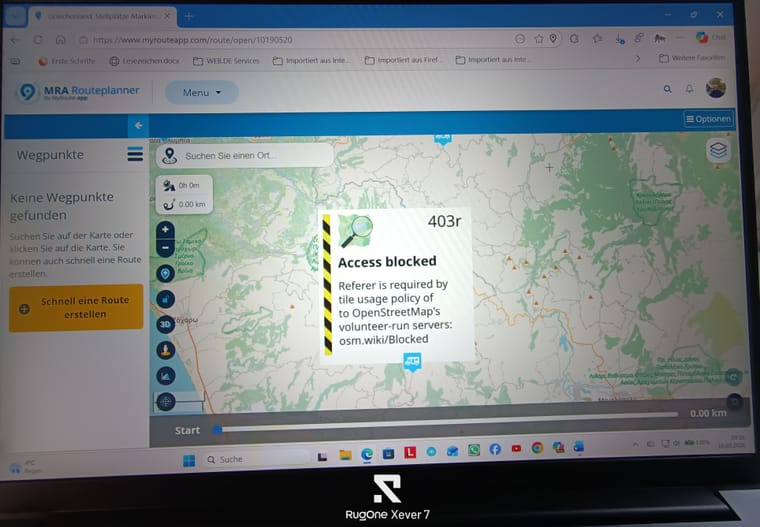
Task: Open the user profile avatar
Action: [x=715, y=88]
